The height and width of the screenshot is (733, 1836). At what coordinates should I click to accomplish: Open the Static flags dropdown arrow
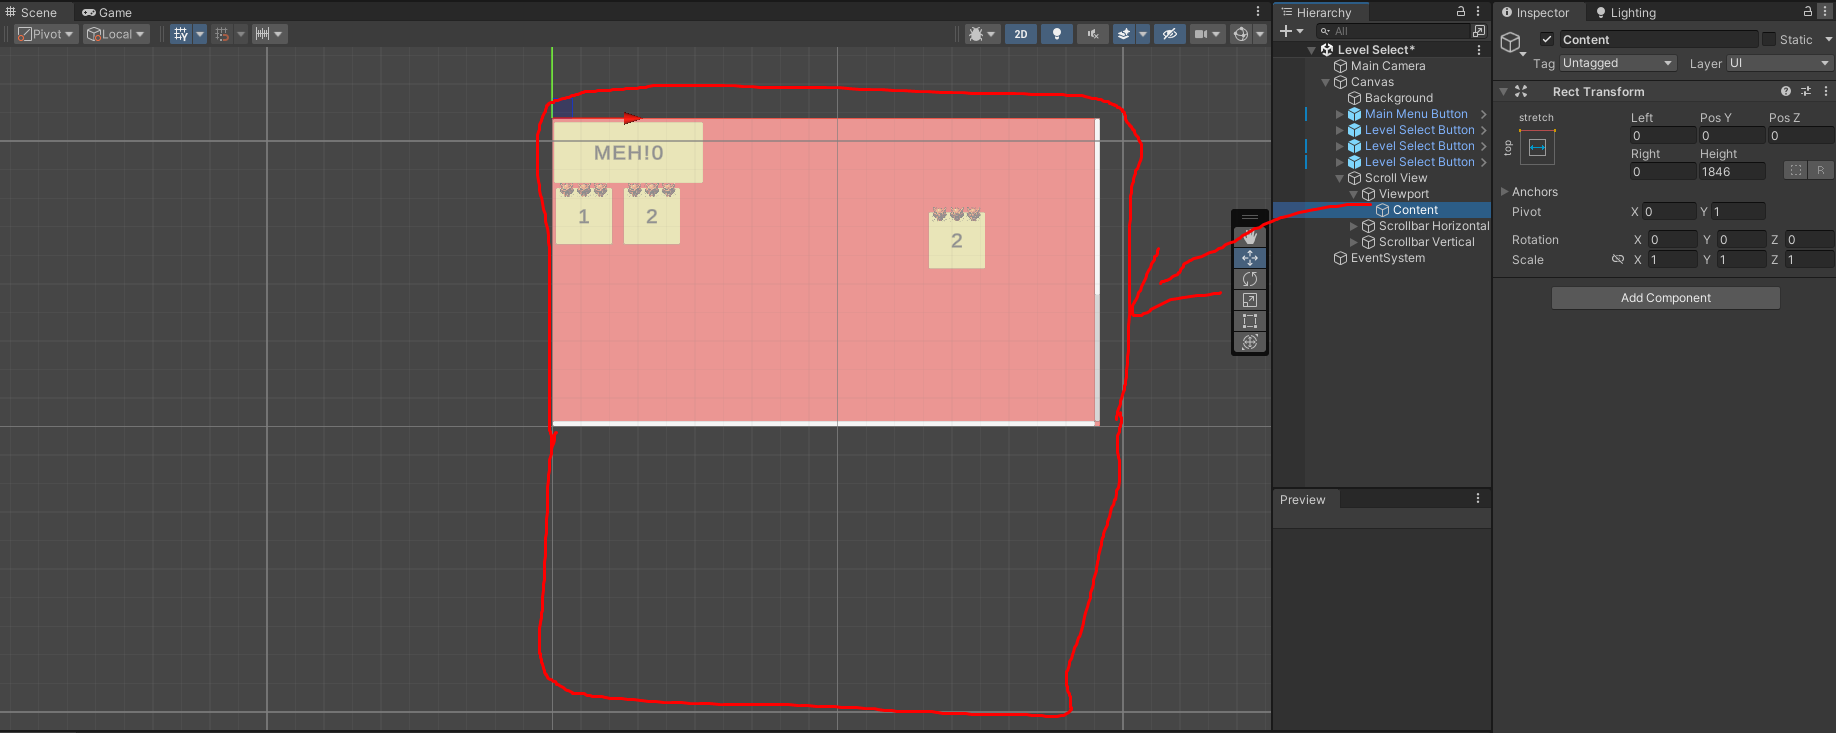pos(1828,39)
